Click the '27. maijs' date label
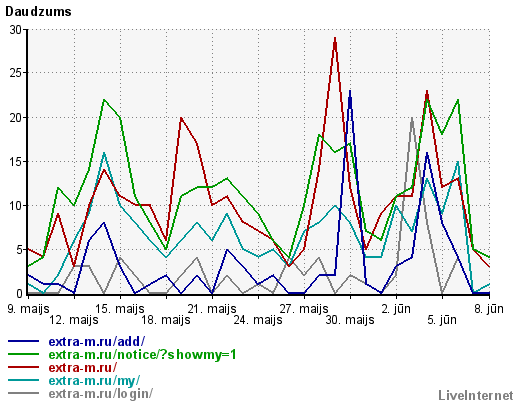This screenshot has height=405, width=520. (304, 309)
